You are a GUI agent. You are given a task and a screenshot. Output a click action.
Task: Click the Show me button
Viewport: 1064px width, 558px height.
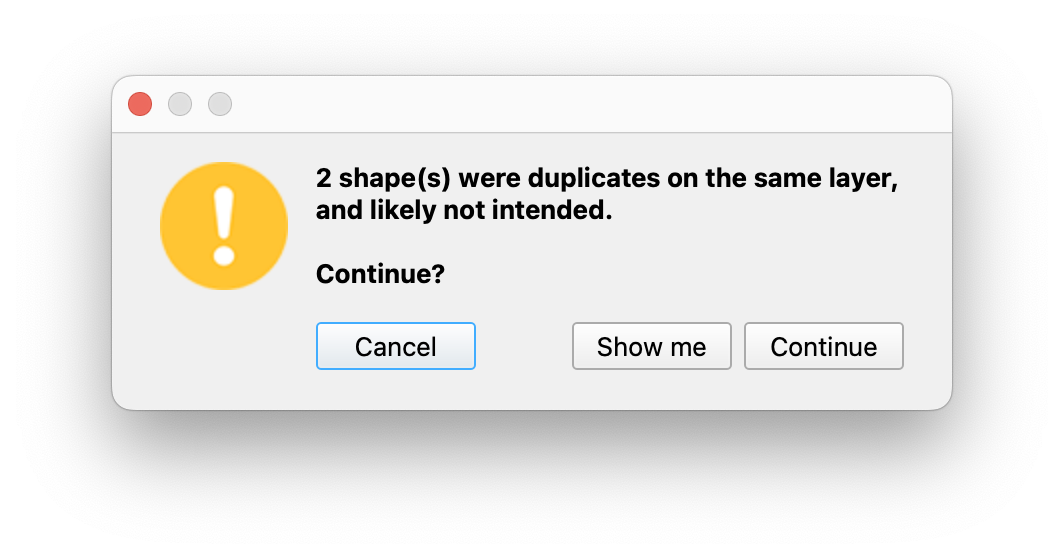pyautogui.click(x=651, y=346)
